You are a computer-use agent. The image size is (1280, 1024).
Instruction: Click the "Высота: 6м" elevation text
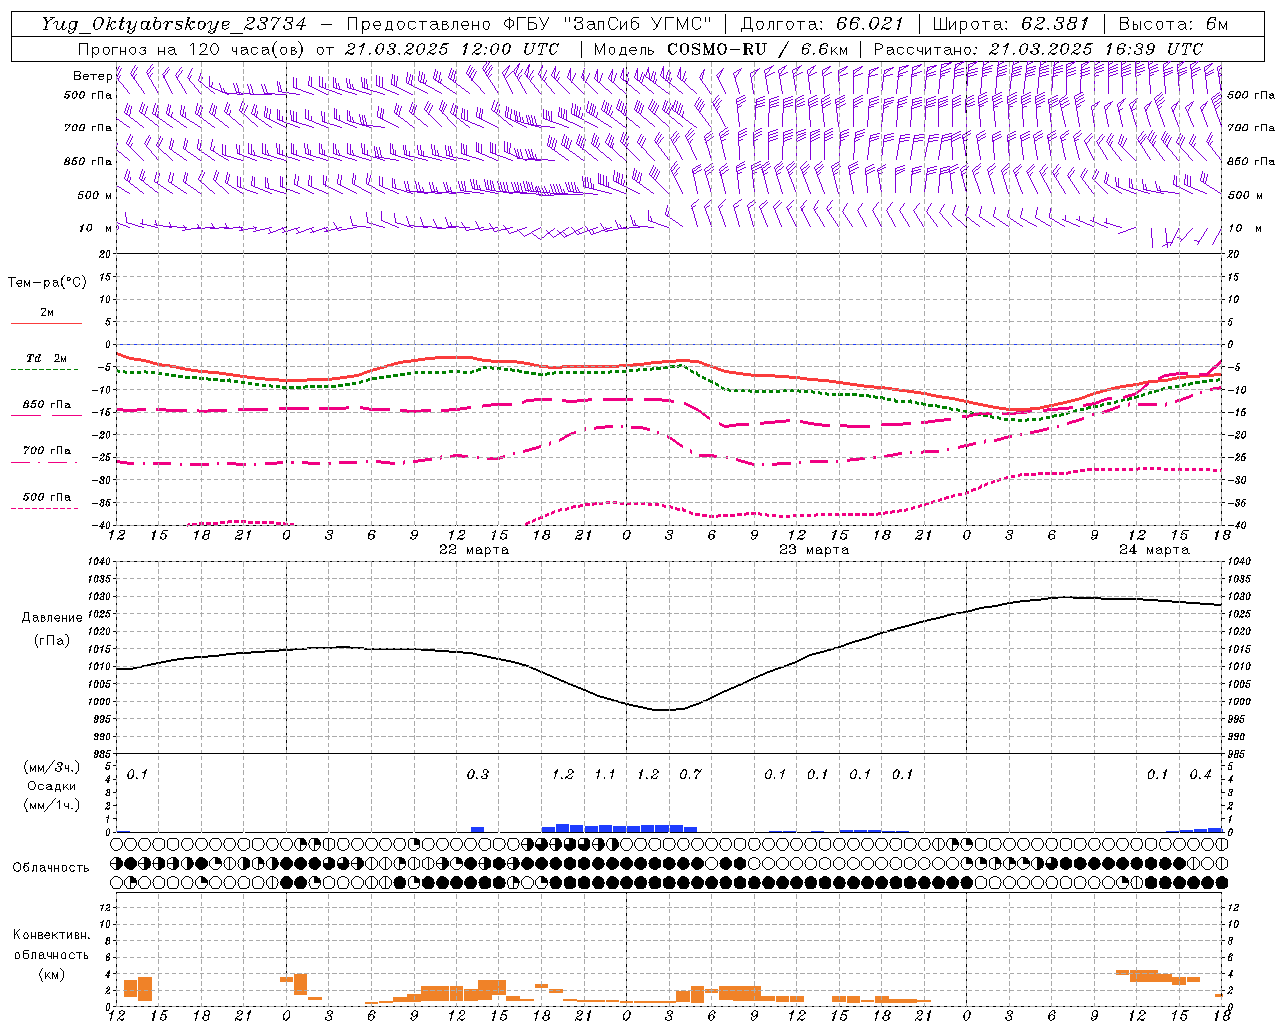(1173, 24)
